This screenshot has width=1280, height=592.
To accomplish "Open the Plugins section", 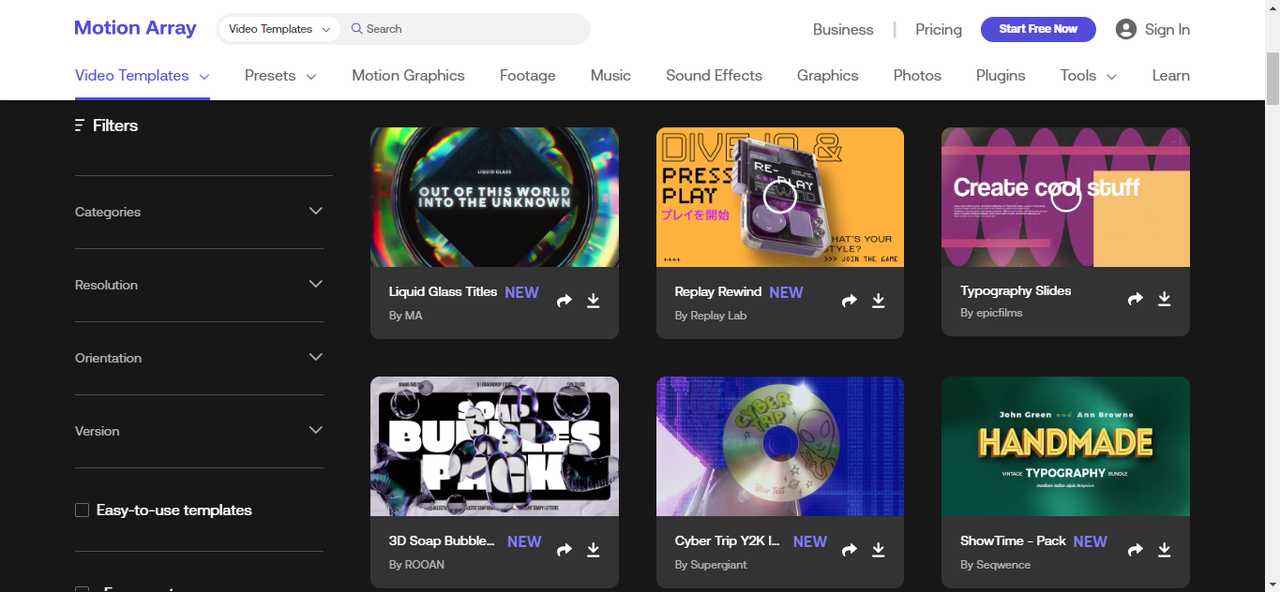I will point(1001,76).
